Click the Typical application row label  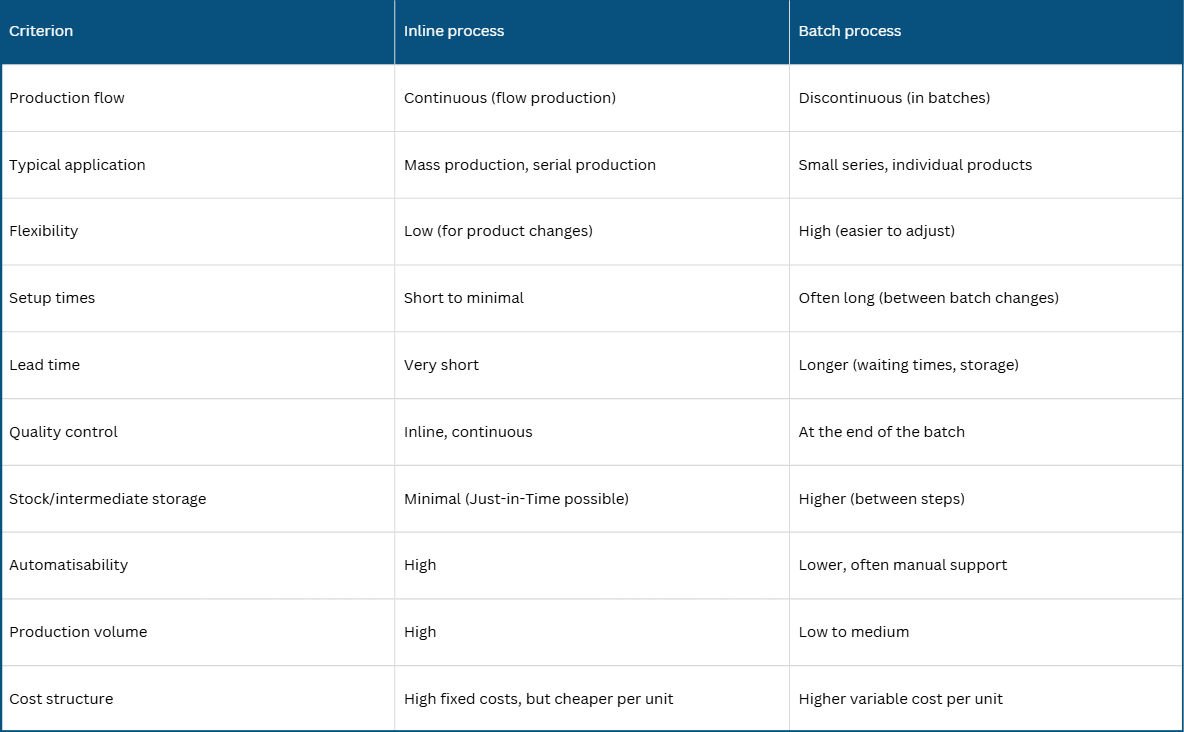pyautogui.click(x=197, y=165)
